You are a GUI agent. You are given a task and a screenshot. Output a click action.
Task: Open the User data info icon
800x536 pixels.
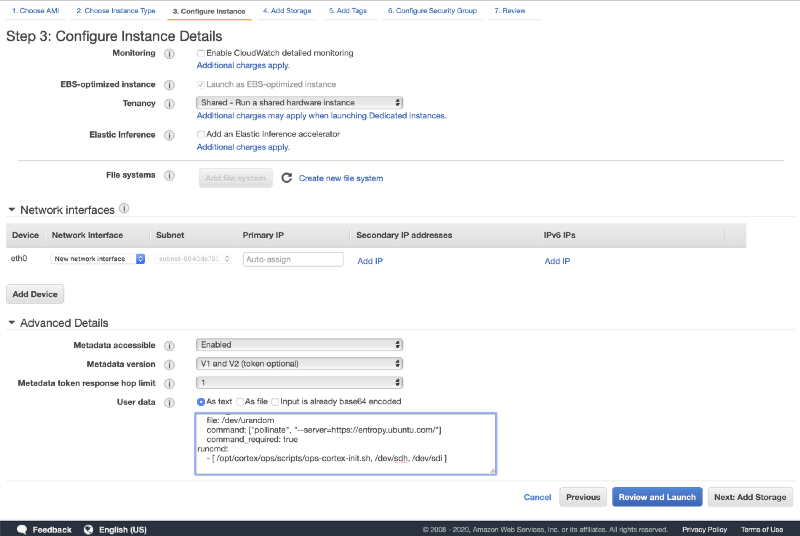coord(169,402)
